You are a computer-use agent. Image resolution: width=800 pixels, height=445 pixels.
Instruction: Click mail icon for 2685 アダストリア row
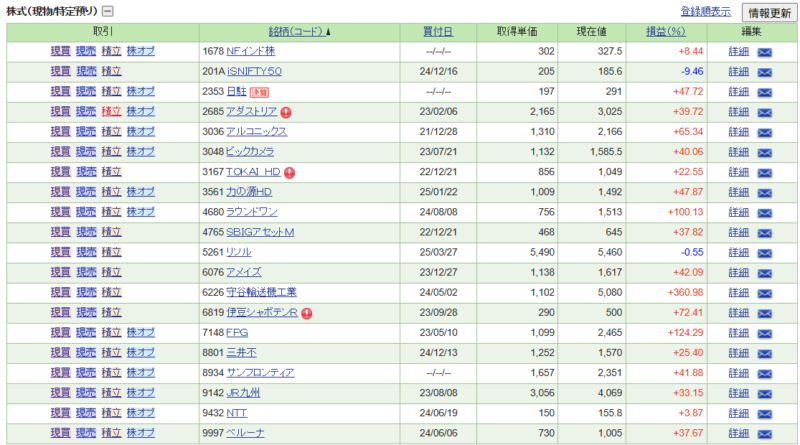[764, 112]
